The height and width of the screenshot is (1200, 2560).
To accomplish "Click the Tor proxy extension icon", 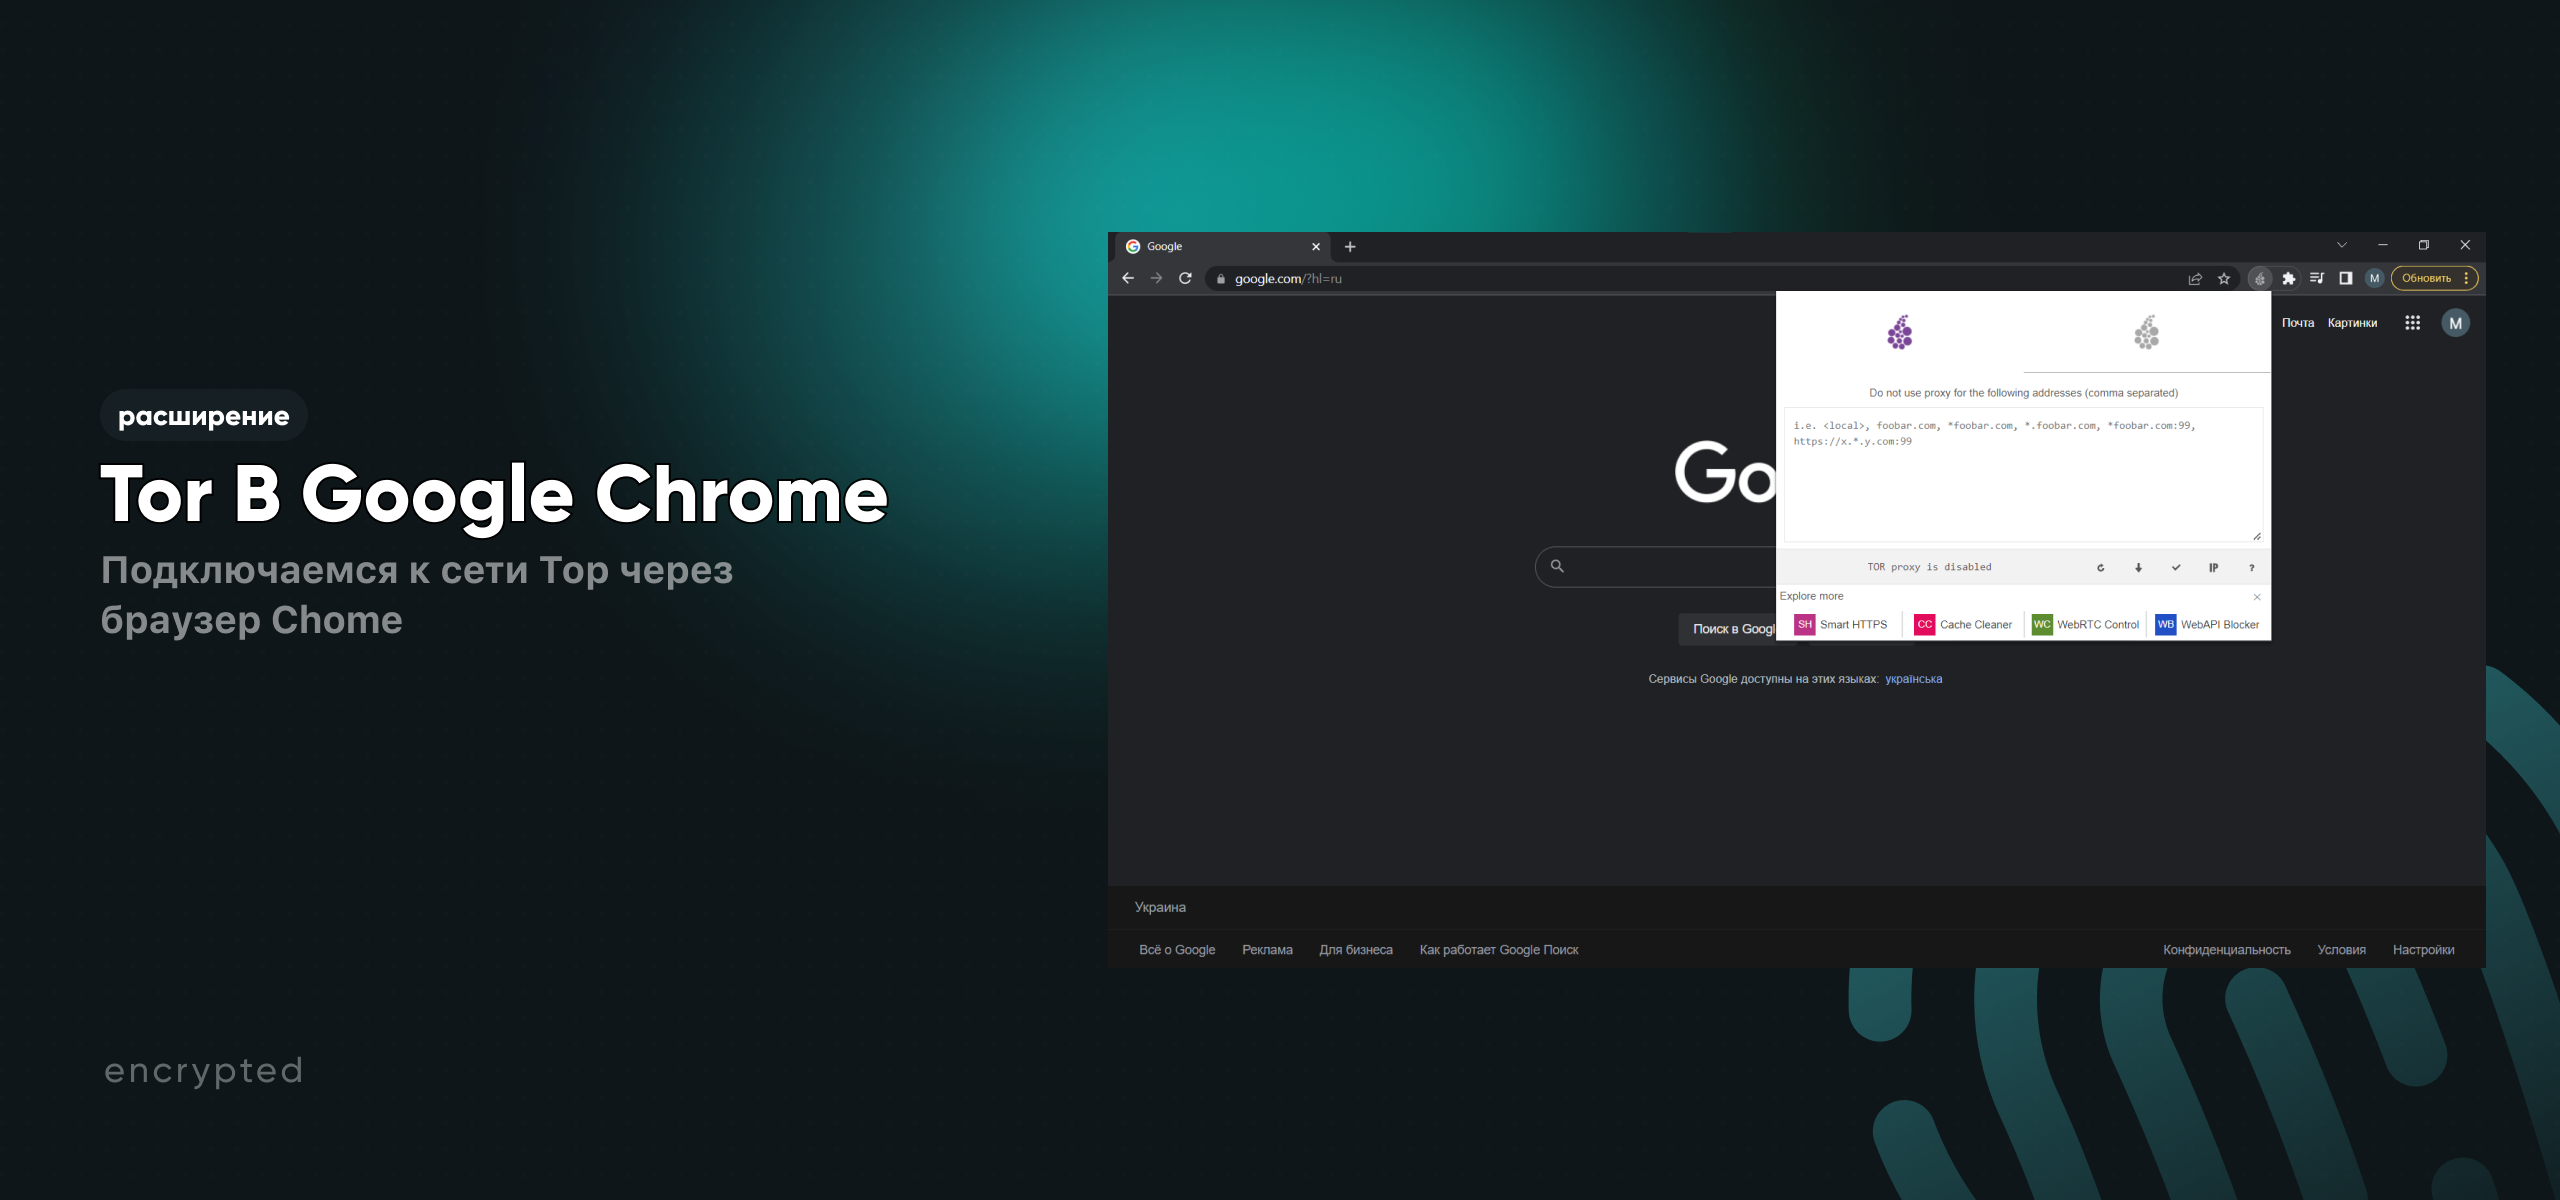I will point(2264,278).
